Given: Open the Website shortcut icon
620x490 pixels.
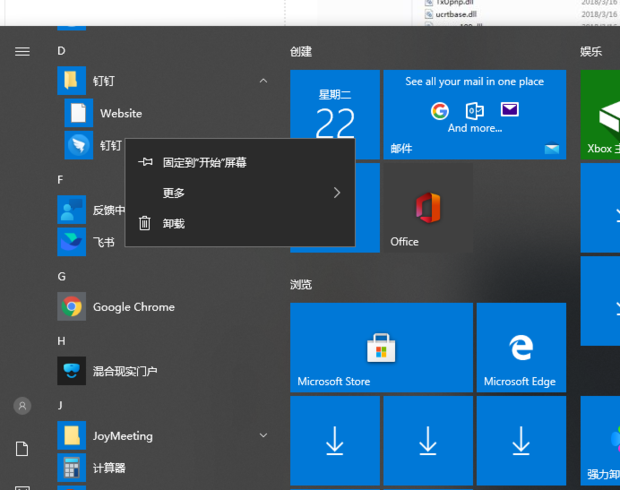Looking at the screenshot, I should coord(79,113).
